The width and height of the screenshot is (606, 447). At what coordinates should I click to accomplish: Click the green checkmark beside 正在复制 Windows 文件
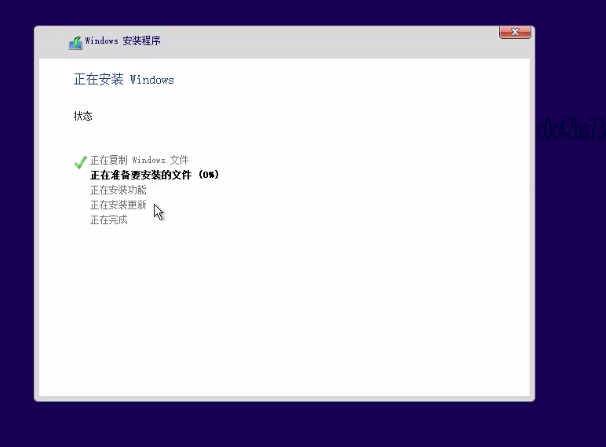click(80, 162)
